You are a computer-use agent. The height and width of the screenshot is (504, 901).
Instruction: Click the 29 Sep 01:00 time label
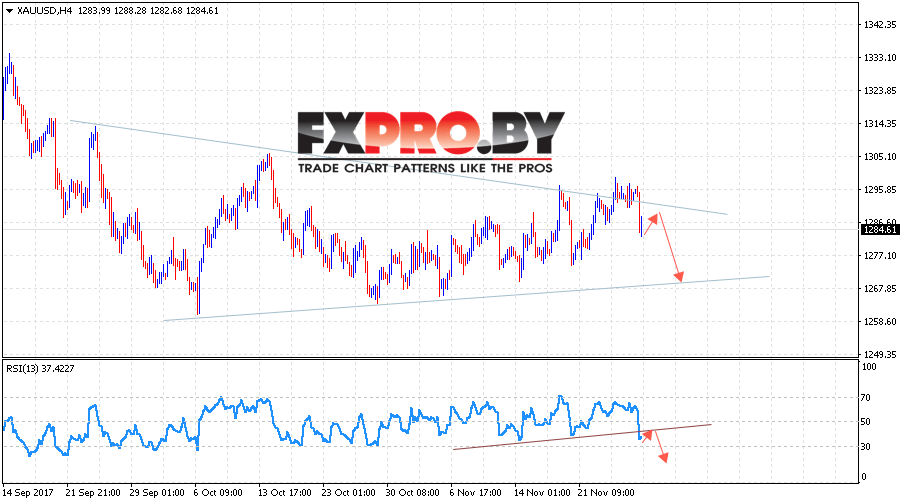click(157, 493)
